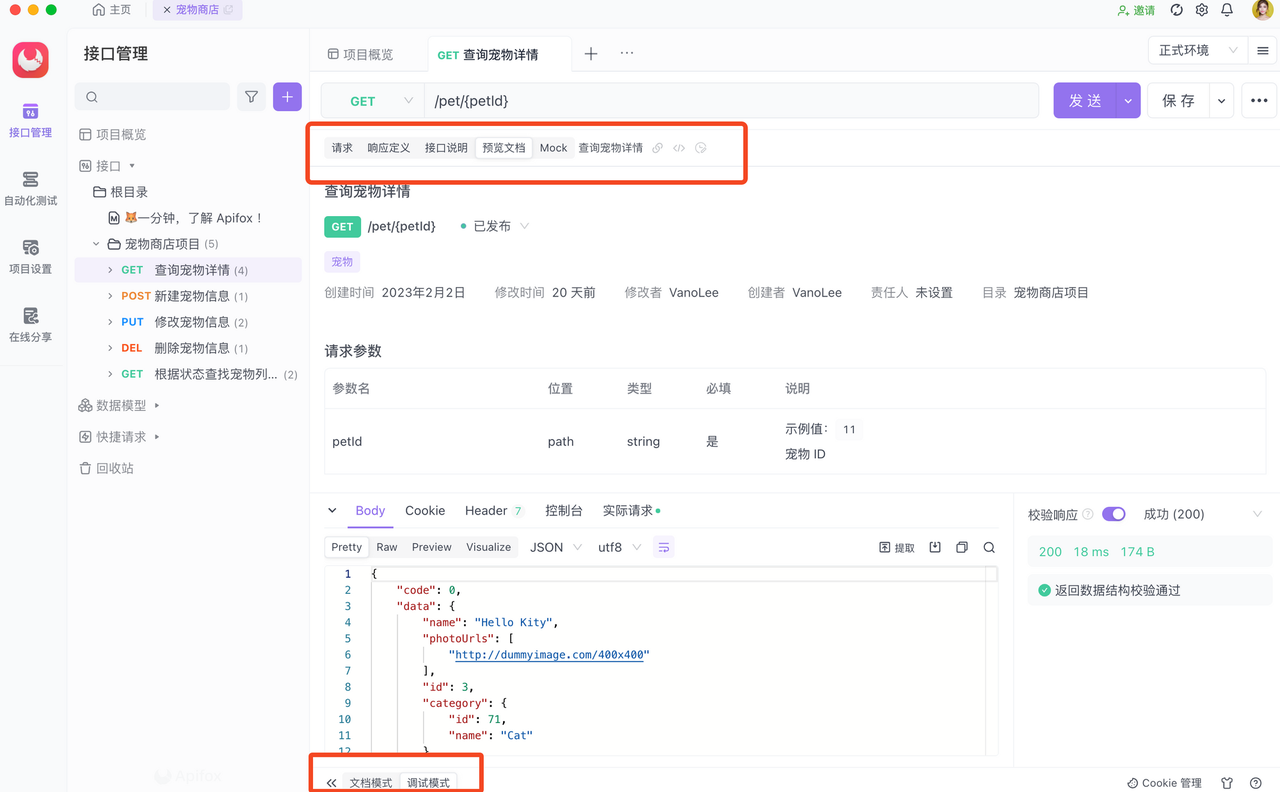1280x792 pixels.
Task: Open settings via the top gear icon
Action: pos(1201,10)
